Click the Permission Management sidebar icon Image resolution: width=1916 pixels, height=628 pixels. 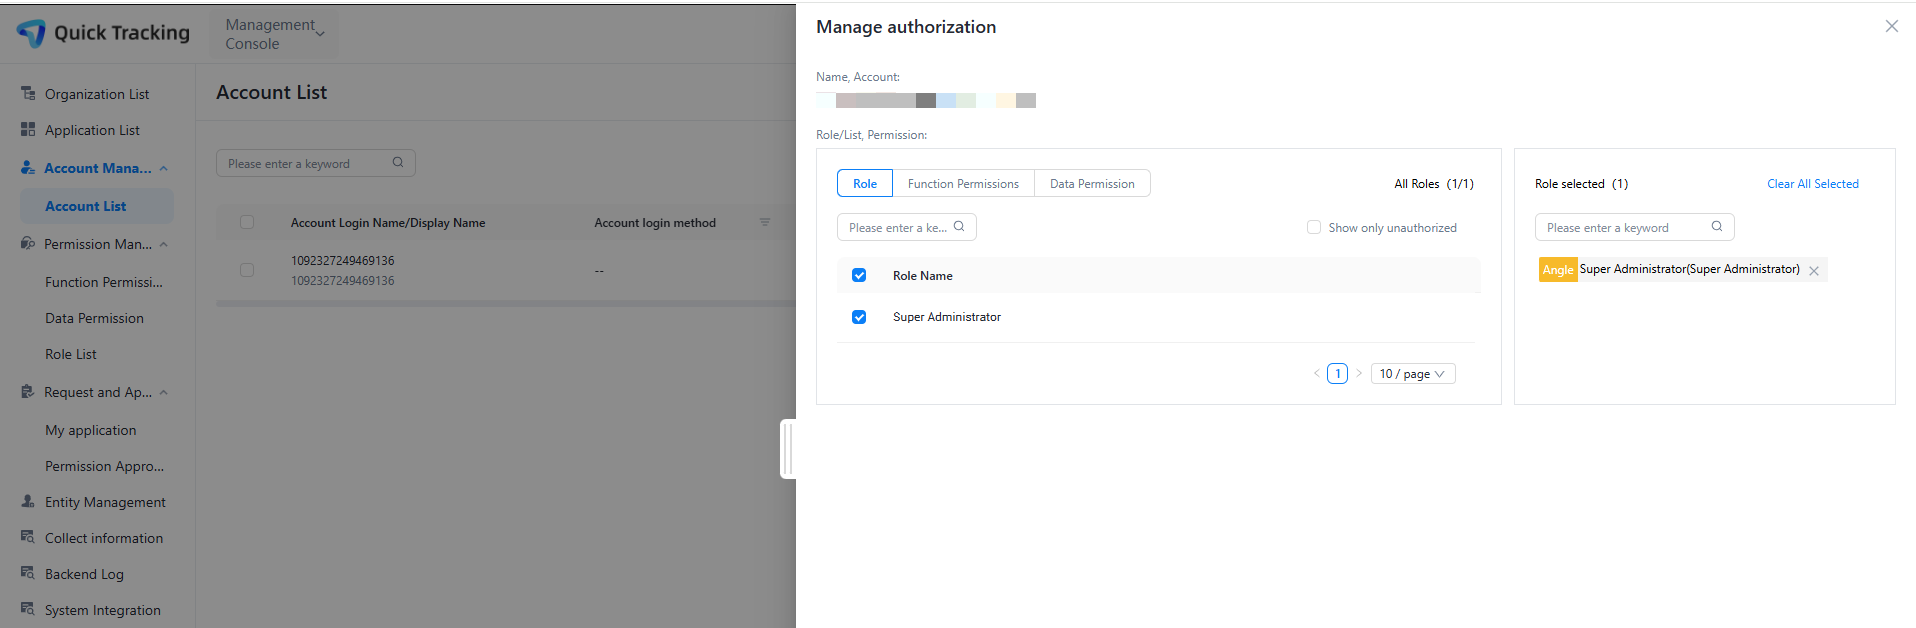pos(28,243)
